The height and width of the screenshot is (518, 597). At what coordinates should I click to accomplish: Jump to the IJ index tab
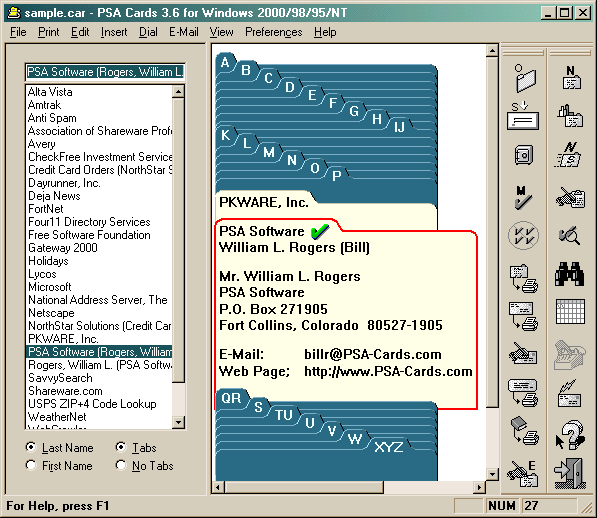(x=399, y=127)
